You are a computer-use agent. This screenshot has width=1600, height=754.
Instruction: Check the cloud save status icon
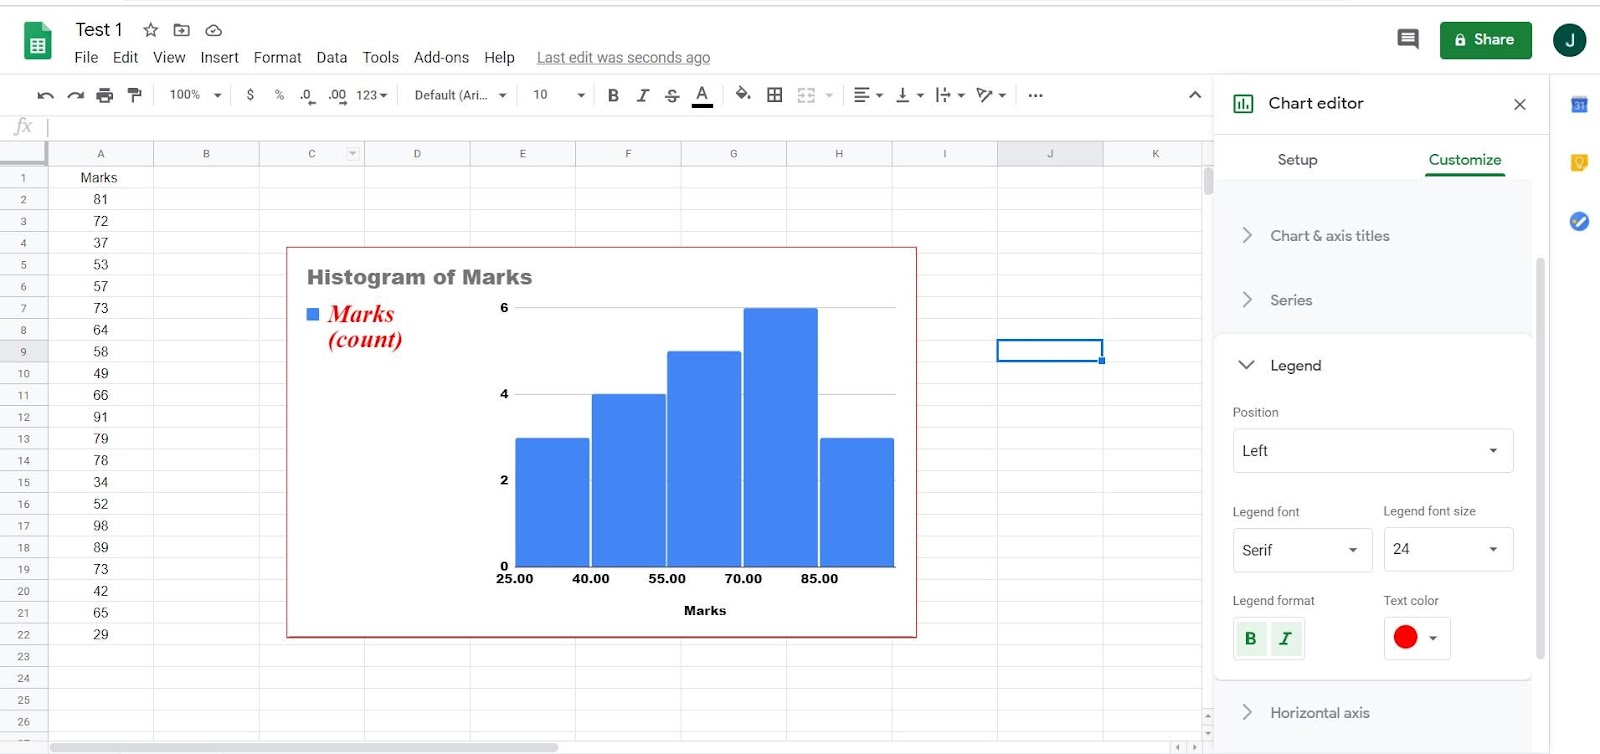(213, 30)
